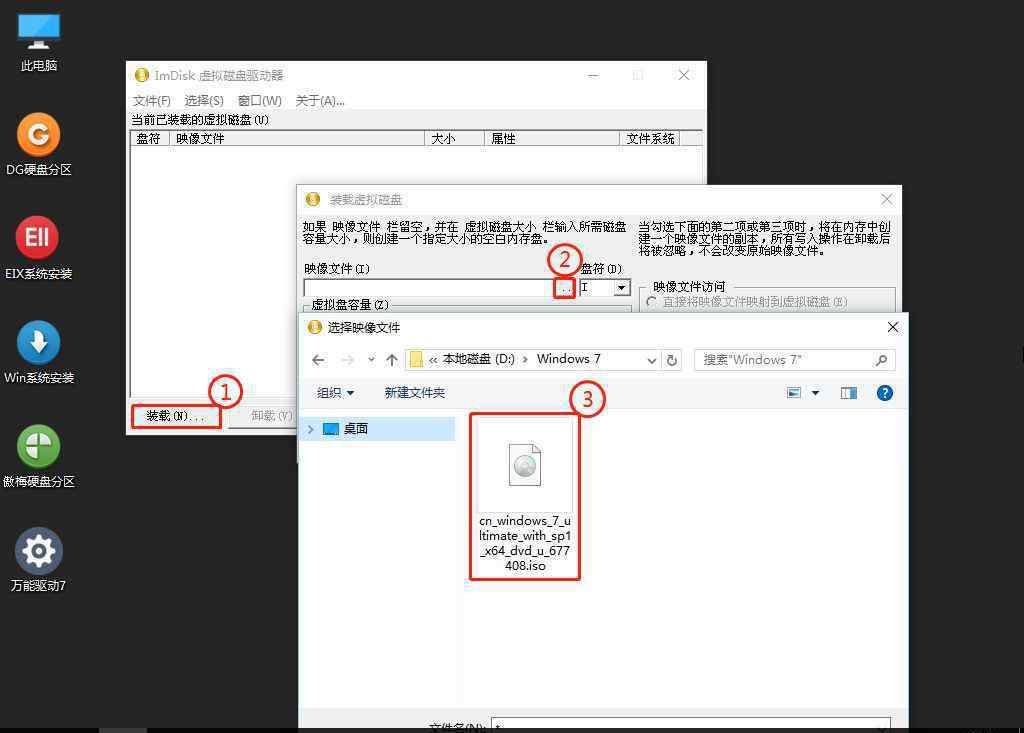Open the 选择(S) menu
Screen dimensions: 1024x733
(203, 101)
